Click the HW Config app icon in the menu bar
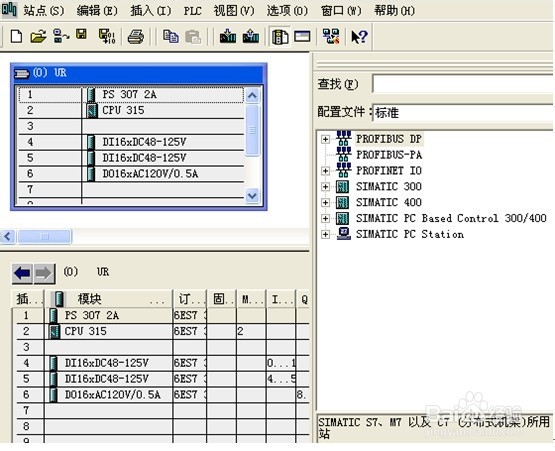This screenshot has width=555, height=451. pyautogui.click(x=9, y=10)
